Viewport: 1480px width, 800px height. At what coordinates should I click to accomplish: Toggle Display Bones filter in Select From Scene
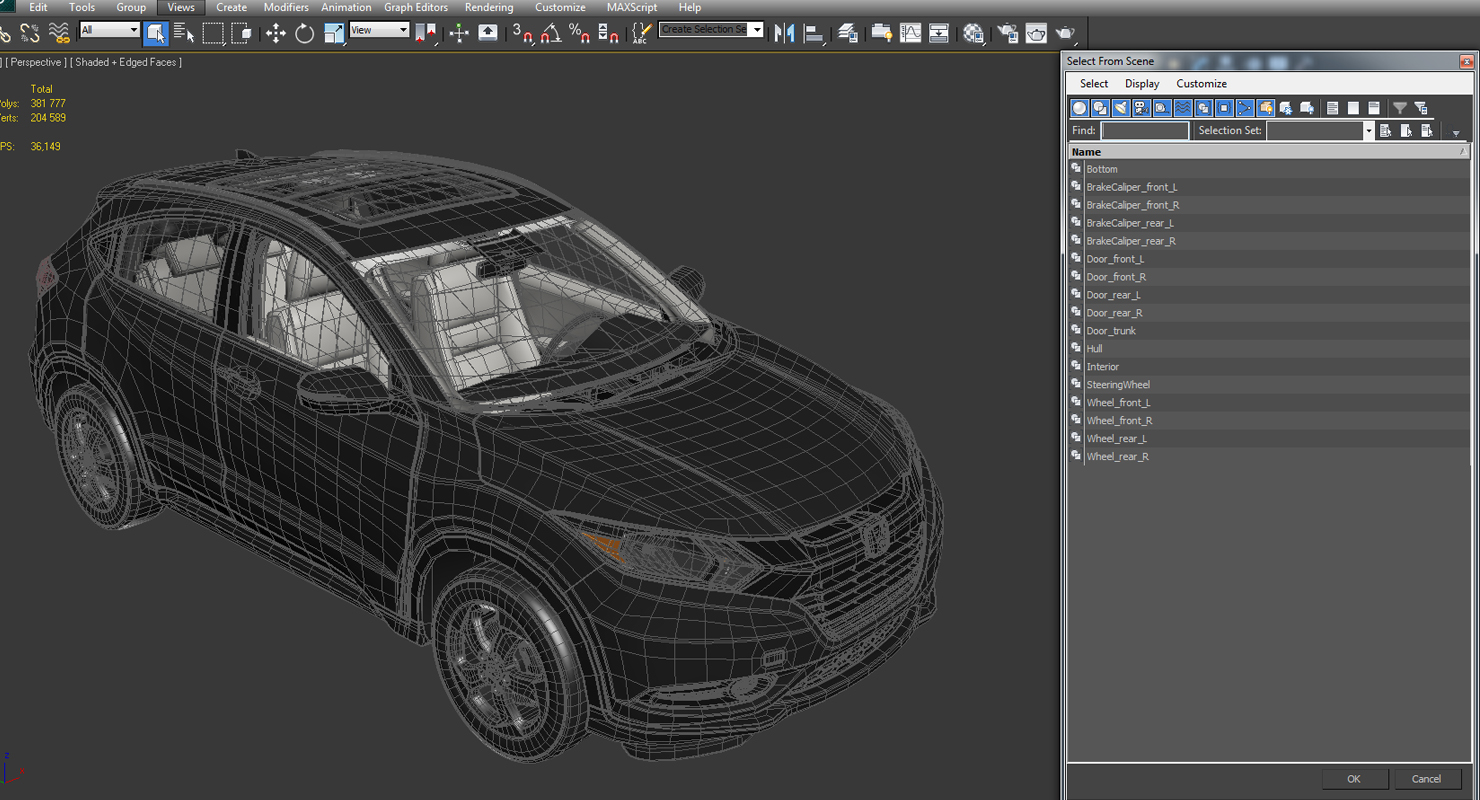pyautogui.click(x=1245, y=108)
